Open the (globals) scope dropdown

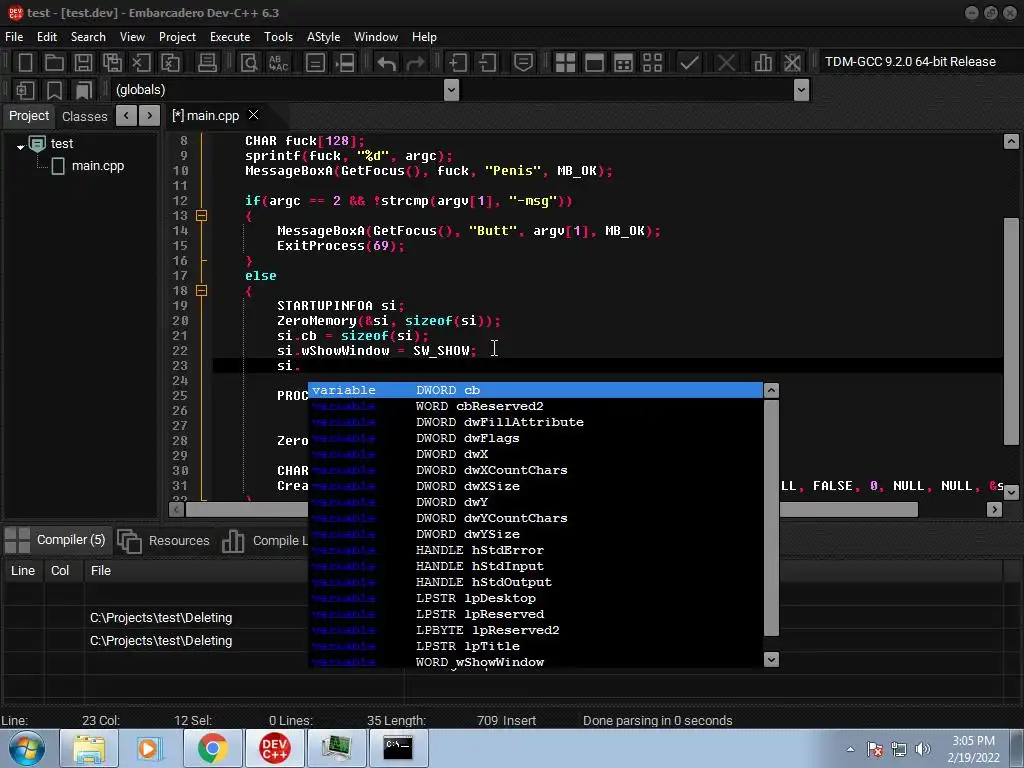tap(451, 90)
